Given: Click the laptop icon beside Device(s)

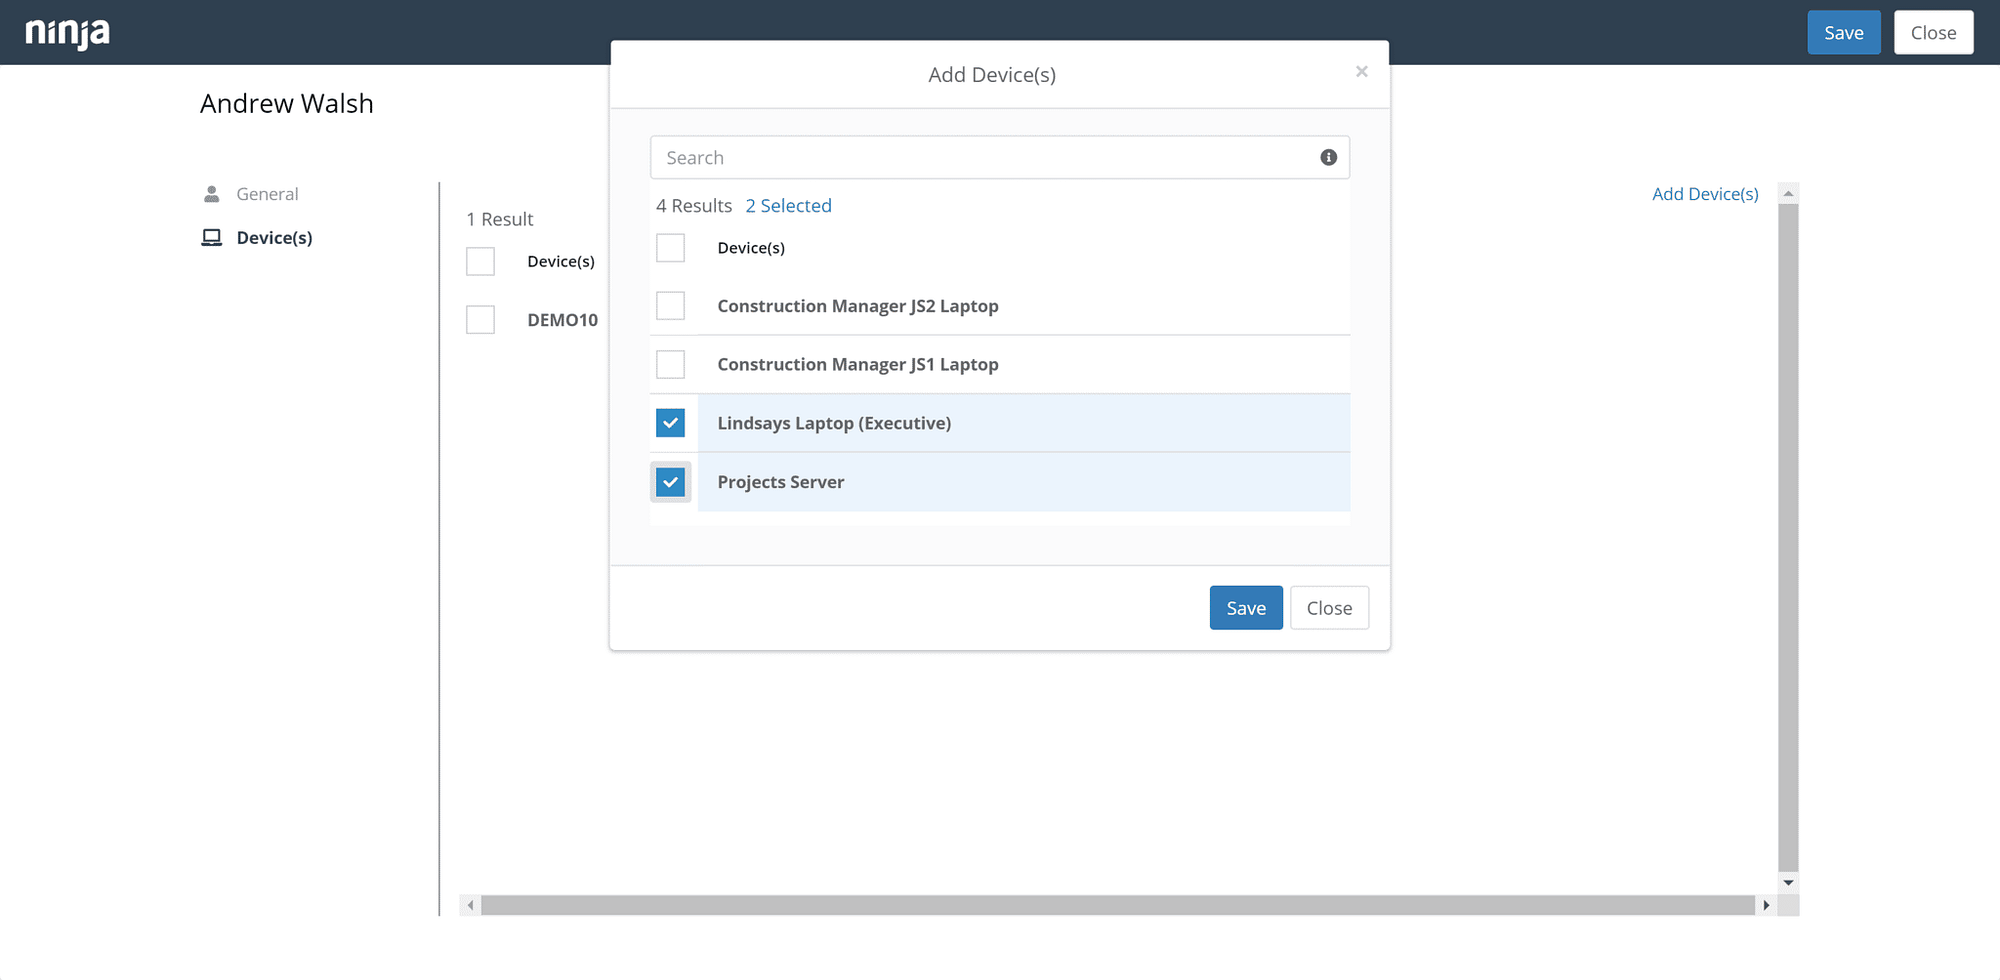Looking at the screenshot, I should point(211,236).
